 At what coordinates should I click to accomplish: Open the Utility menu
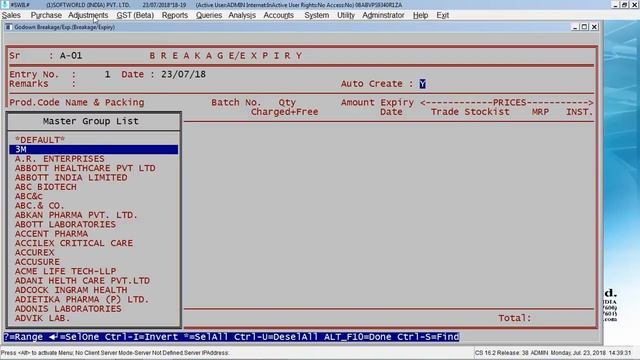coord(346,15)
